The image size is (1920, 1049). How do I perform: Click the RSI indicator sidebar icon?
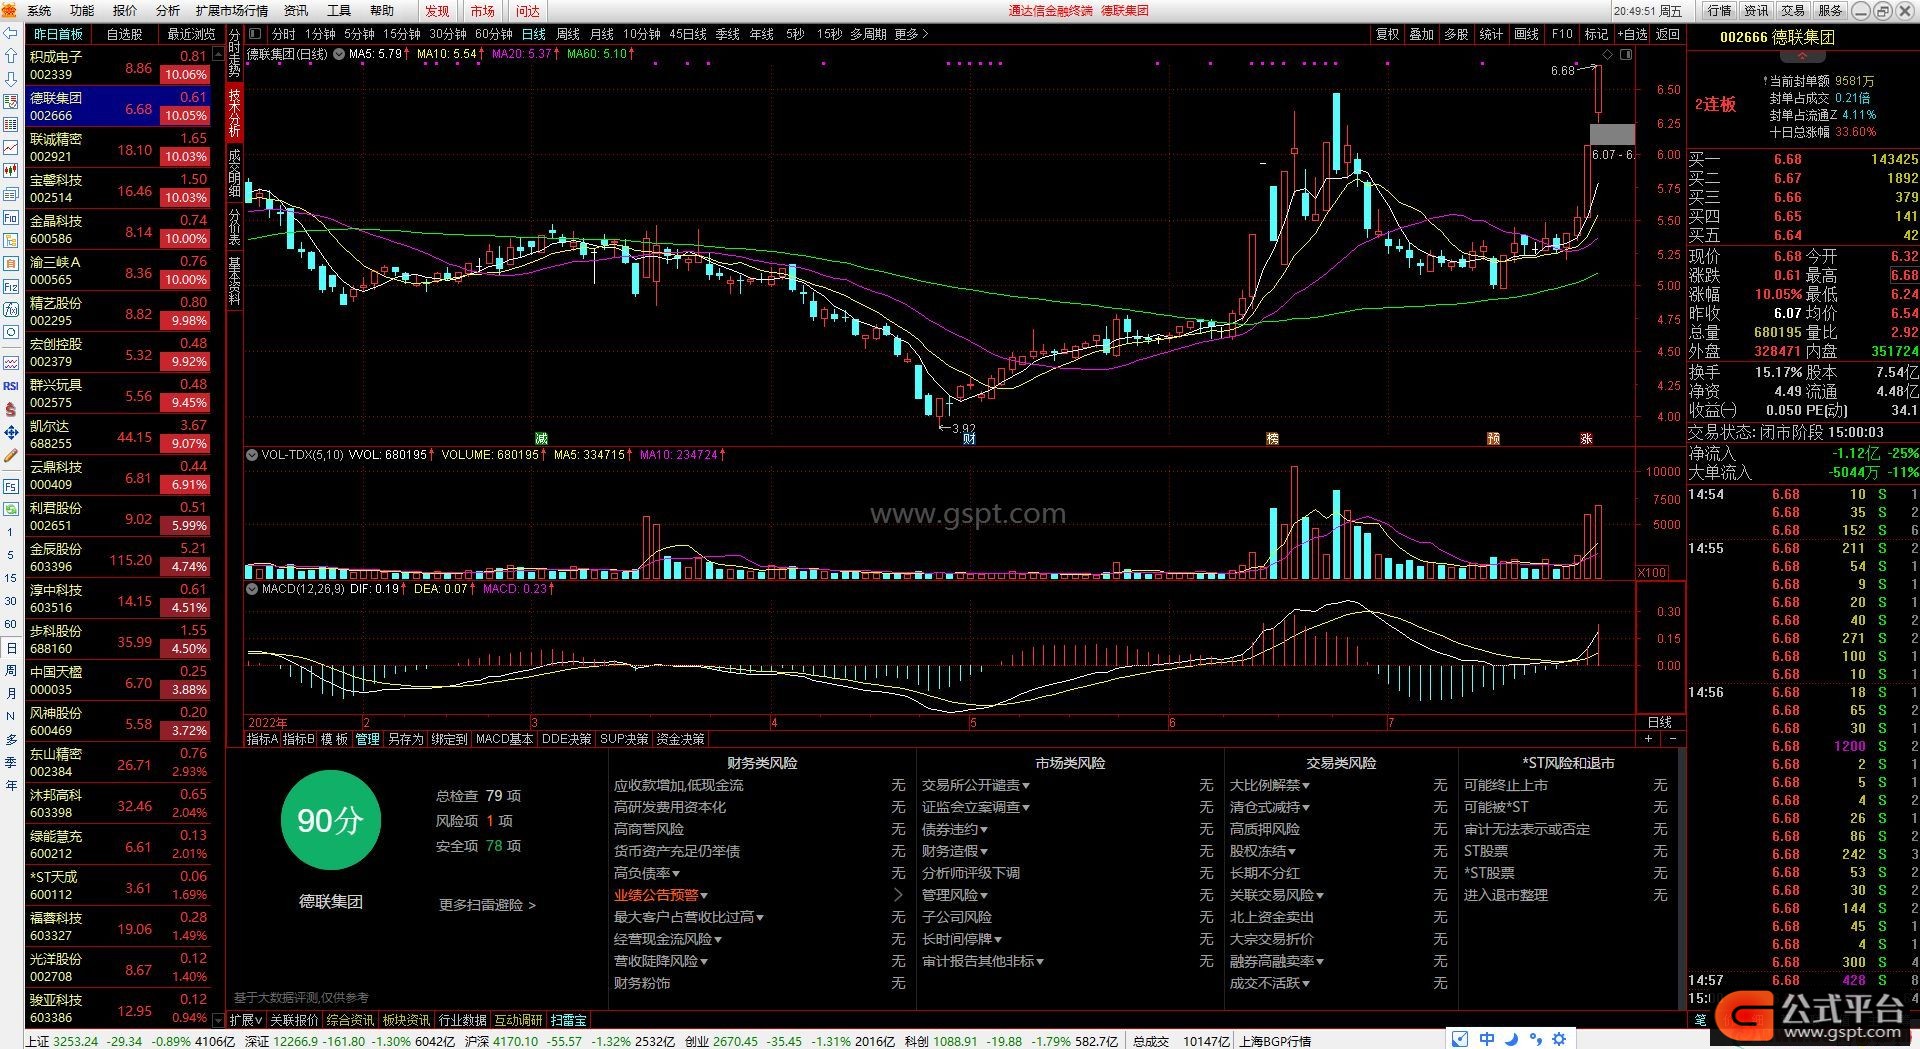[x=11, y=386]
